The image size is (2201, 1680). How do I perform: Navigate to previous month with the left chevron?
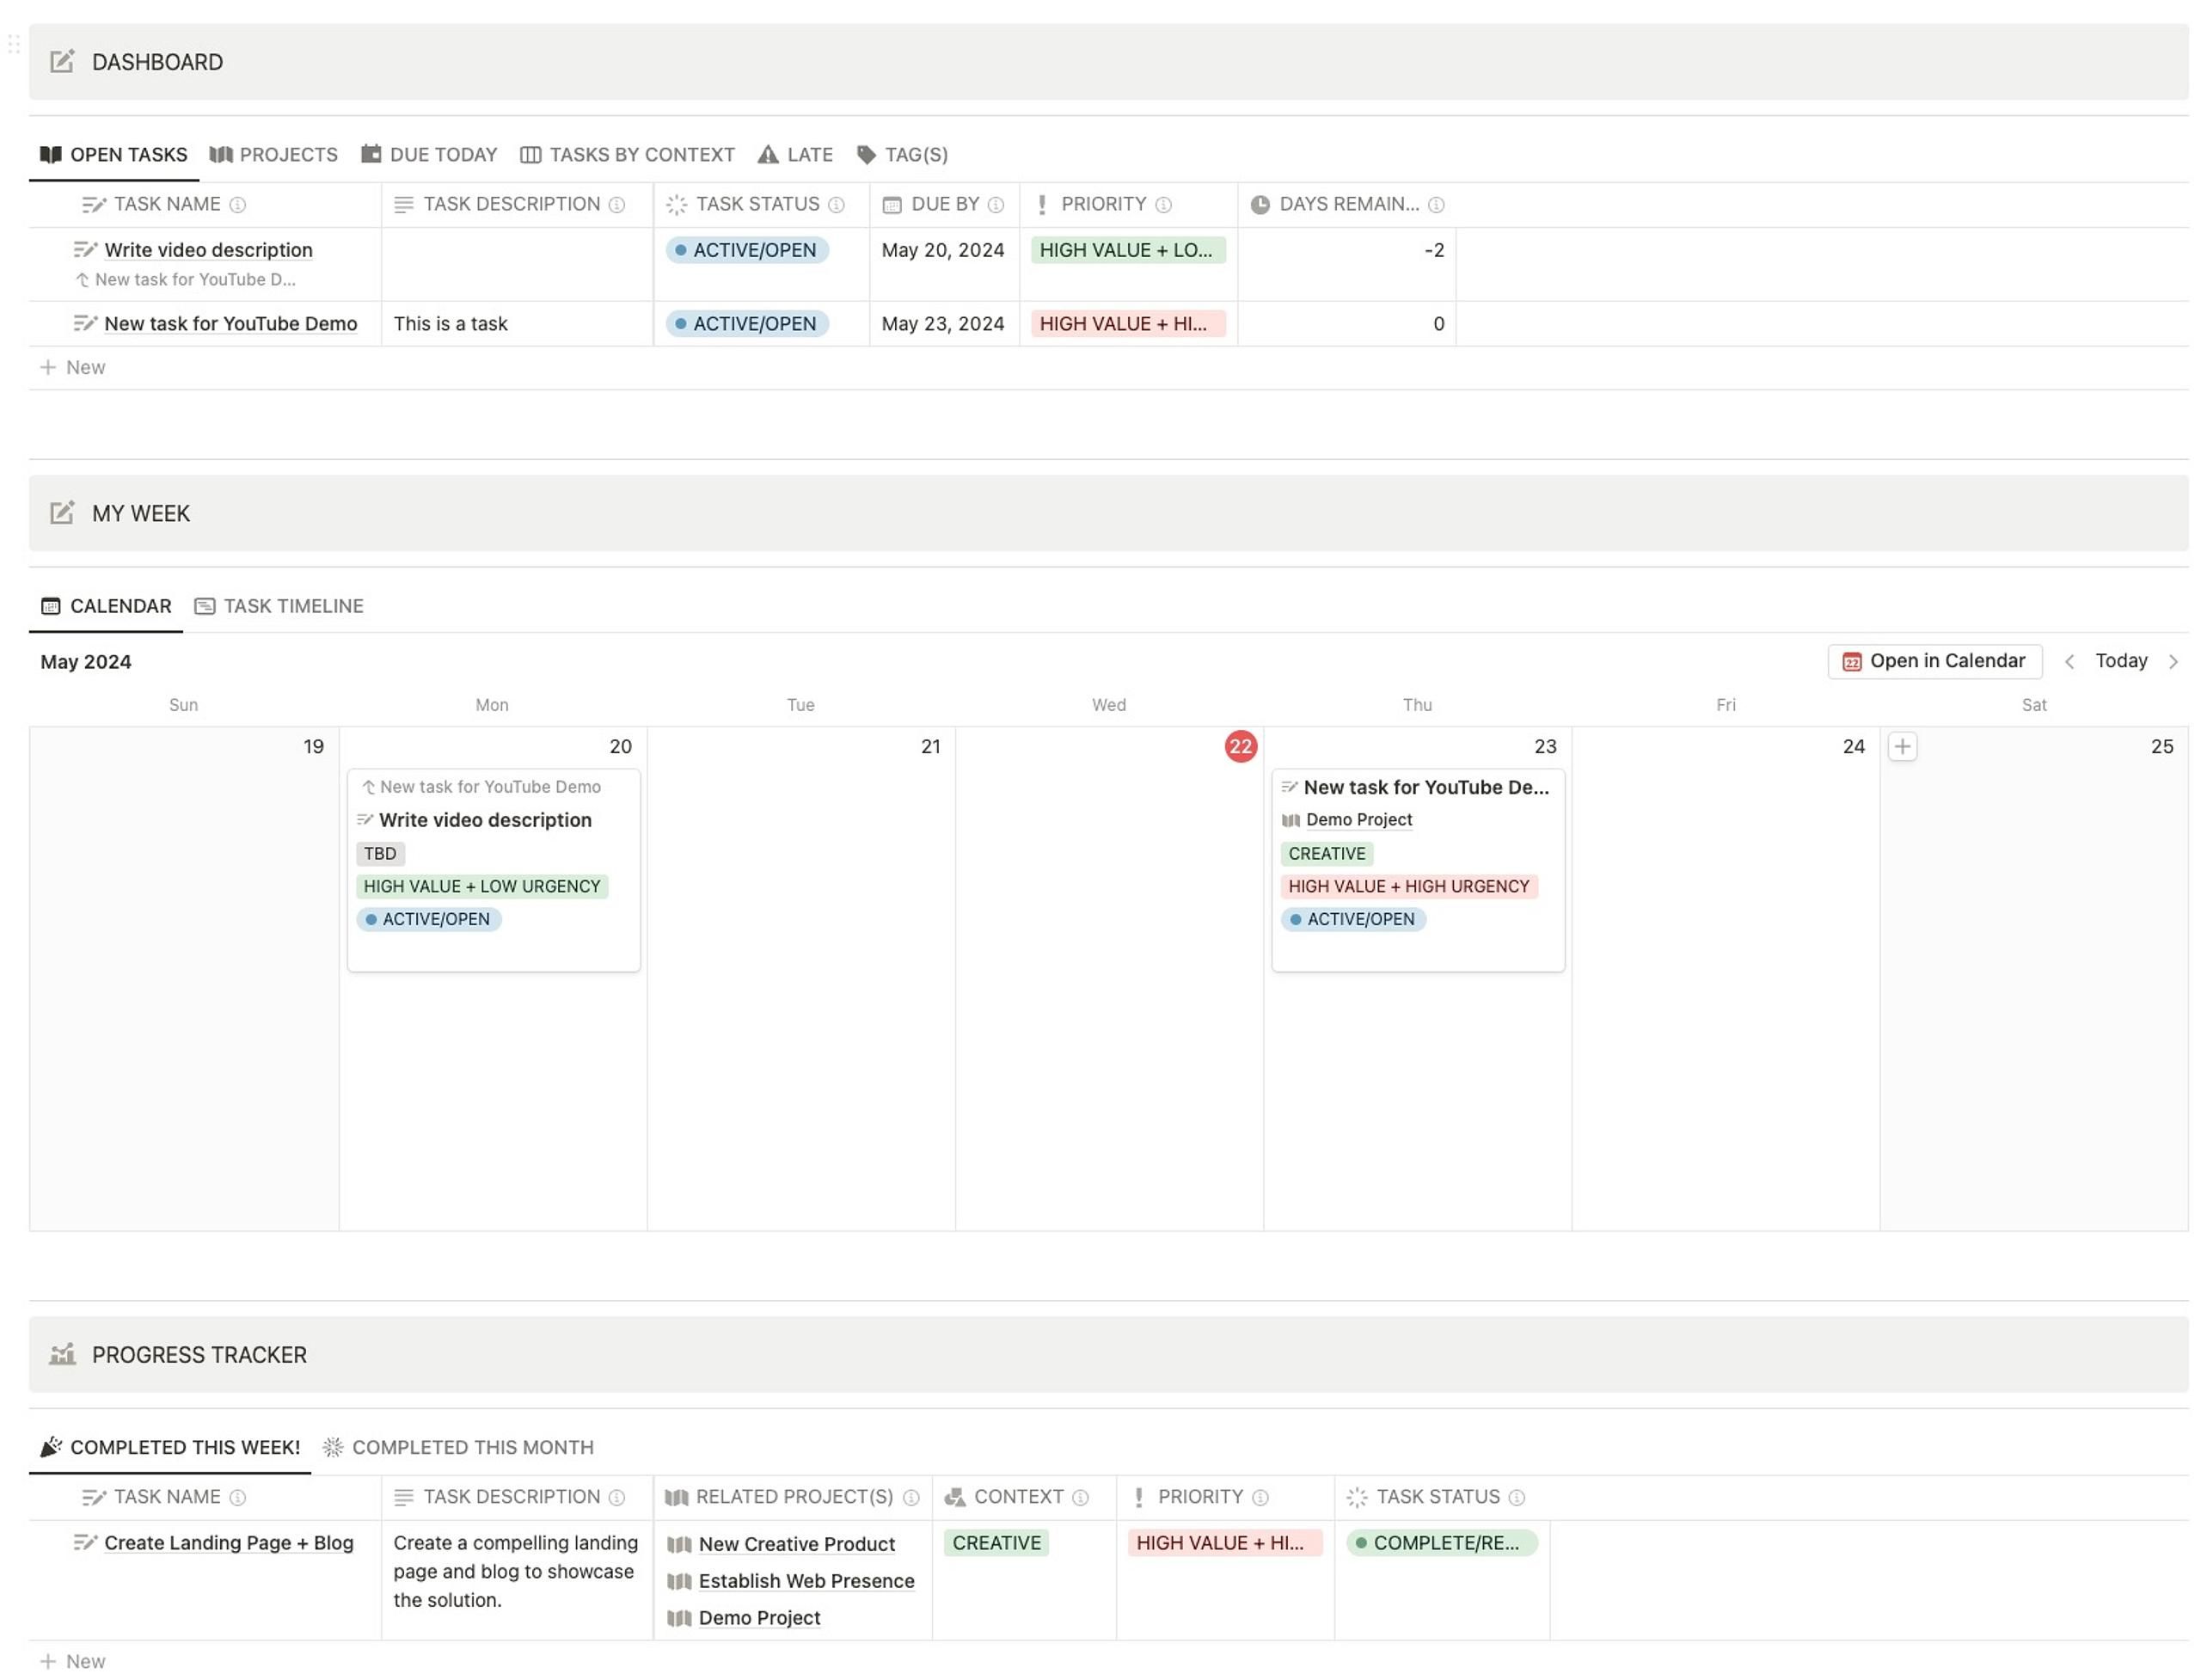click(x=2070, y=661)
